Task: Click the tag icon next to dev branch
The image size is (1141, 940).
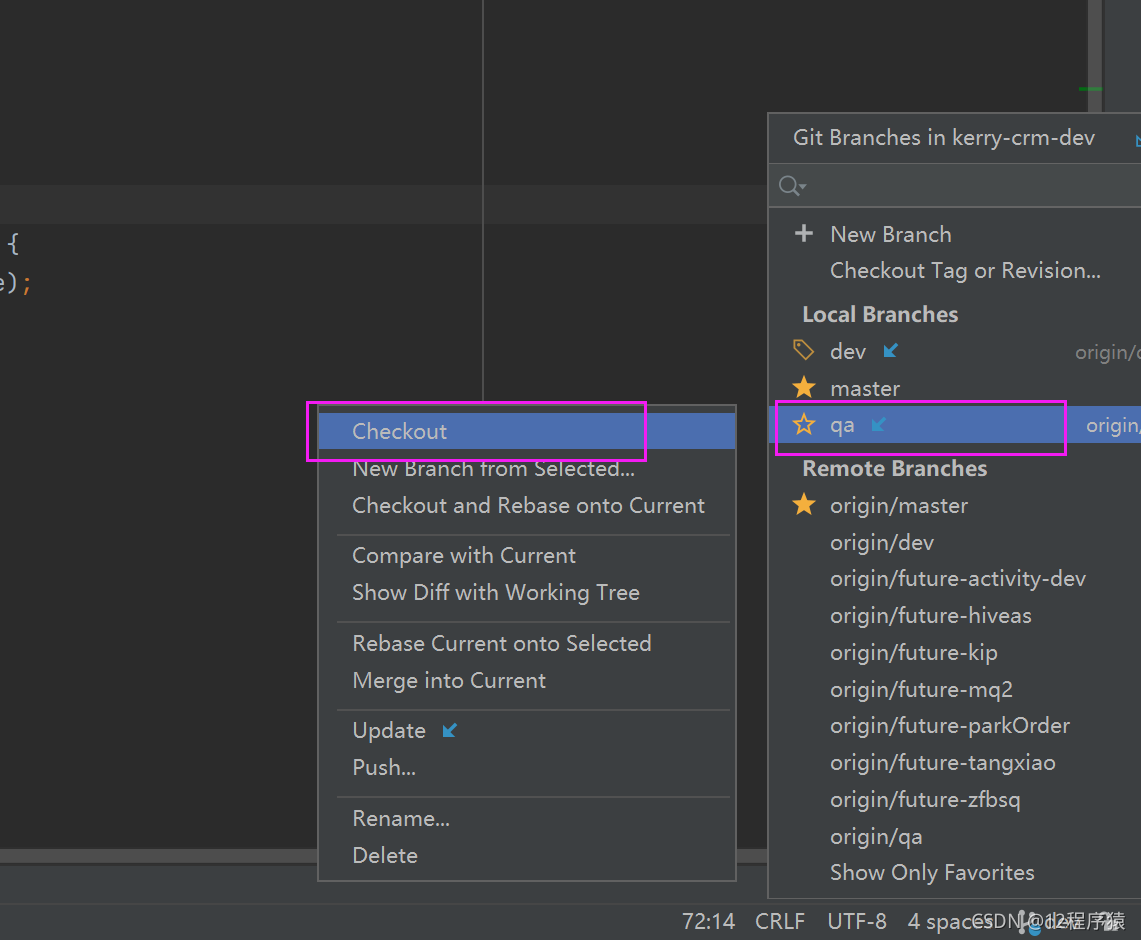Action: pos(803,350)
